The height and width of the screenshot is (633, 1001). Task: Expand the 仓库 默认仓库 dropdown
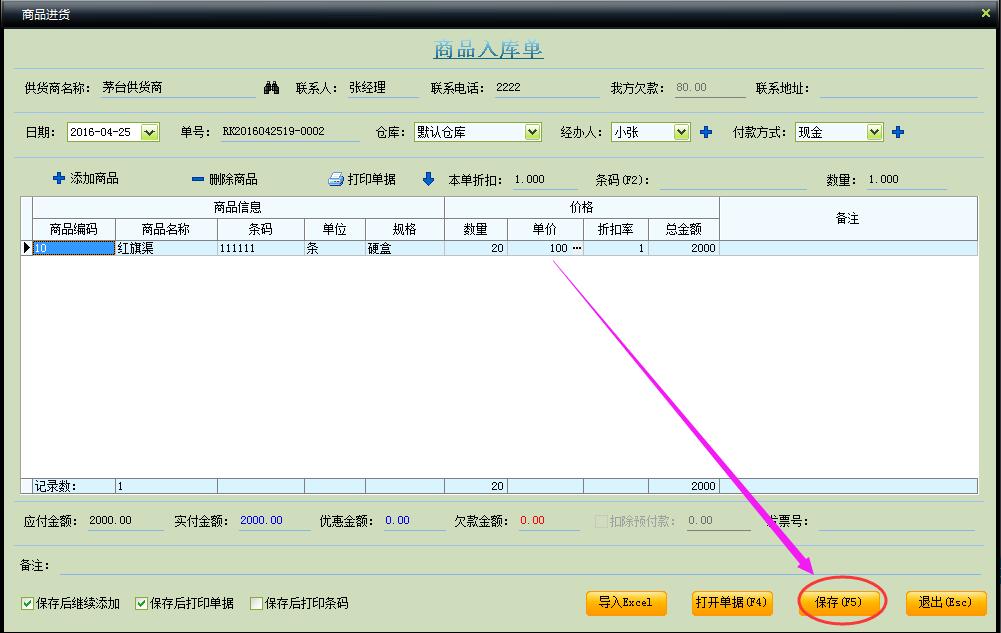(532, 132)
